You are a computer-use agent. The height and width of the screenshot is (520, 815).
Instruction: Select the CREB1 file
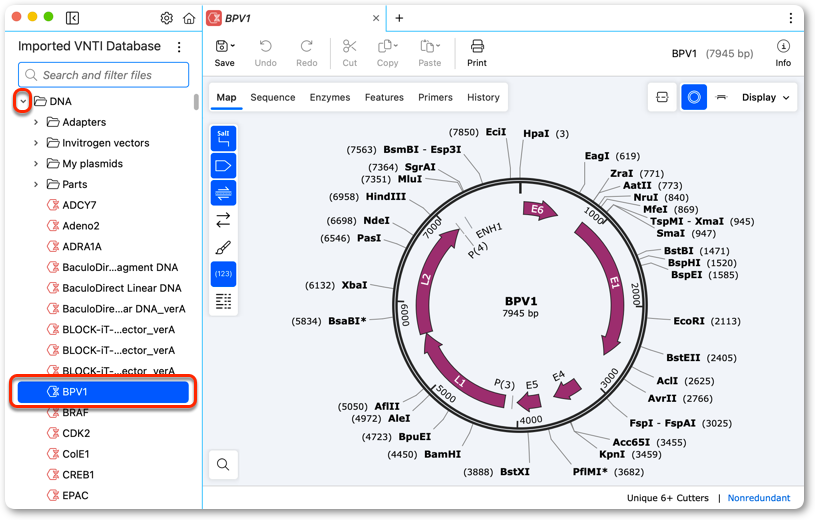[71, 475]
